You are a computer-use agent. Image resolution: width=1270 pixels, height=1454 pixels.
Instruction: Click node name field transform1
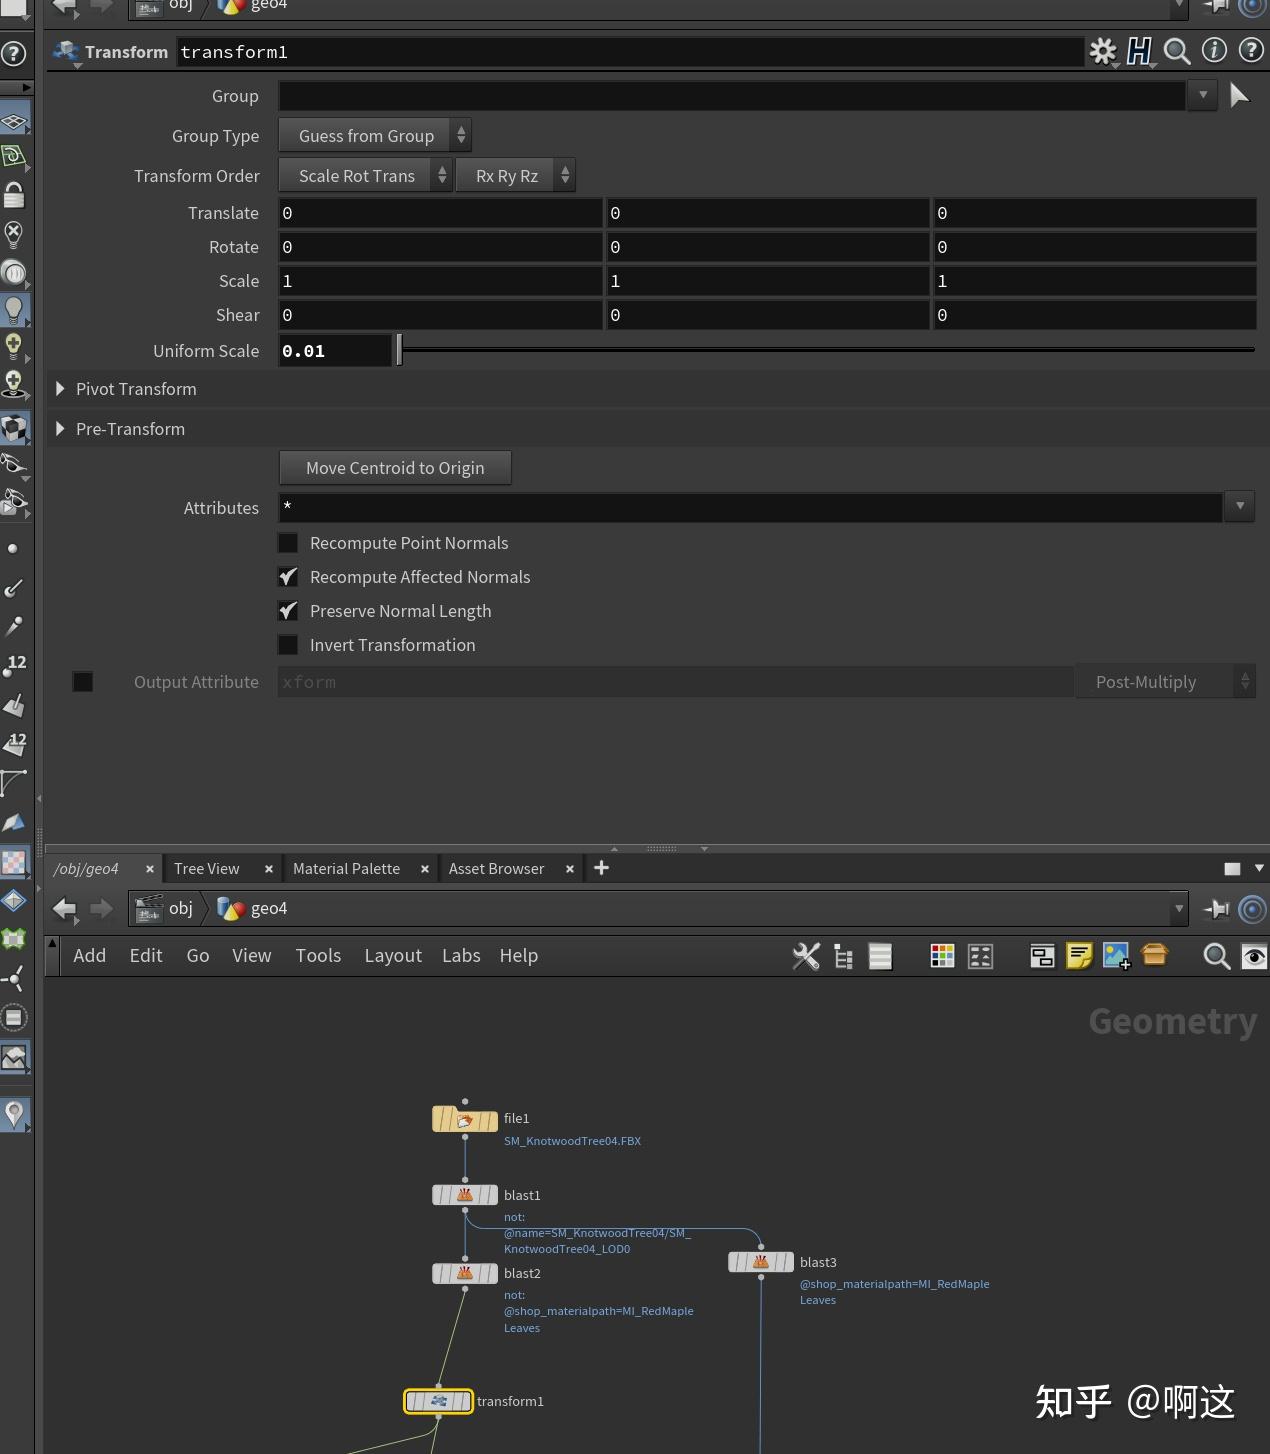[x=630, y=52]
